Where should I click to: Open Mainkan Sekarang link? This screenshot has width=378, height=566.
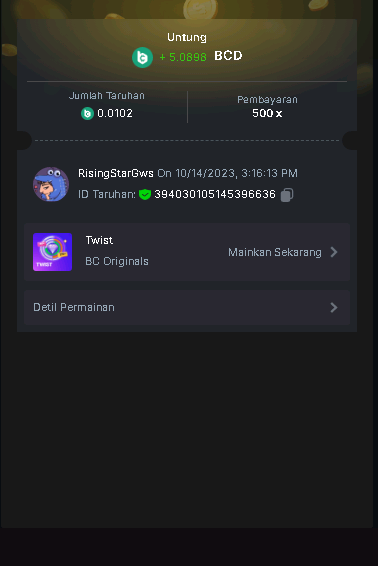275,252
